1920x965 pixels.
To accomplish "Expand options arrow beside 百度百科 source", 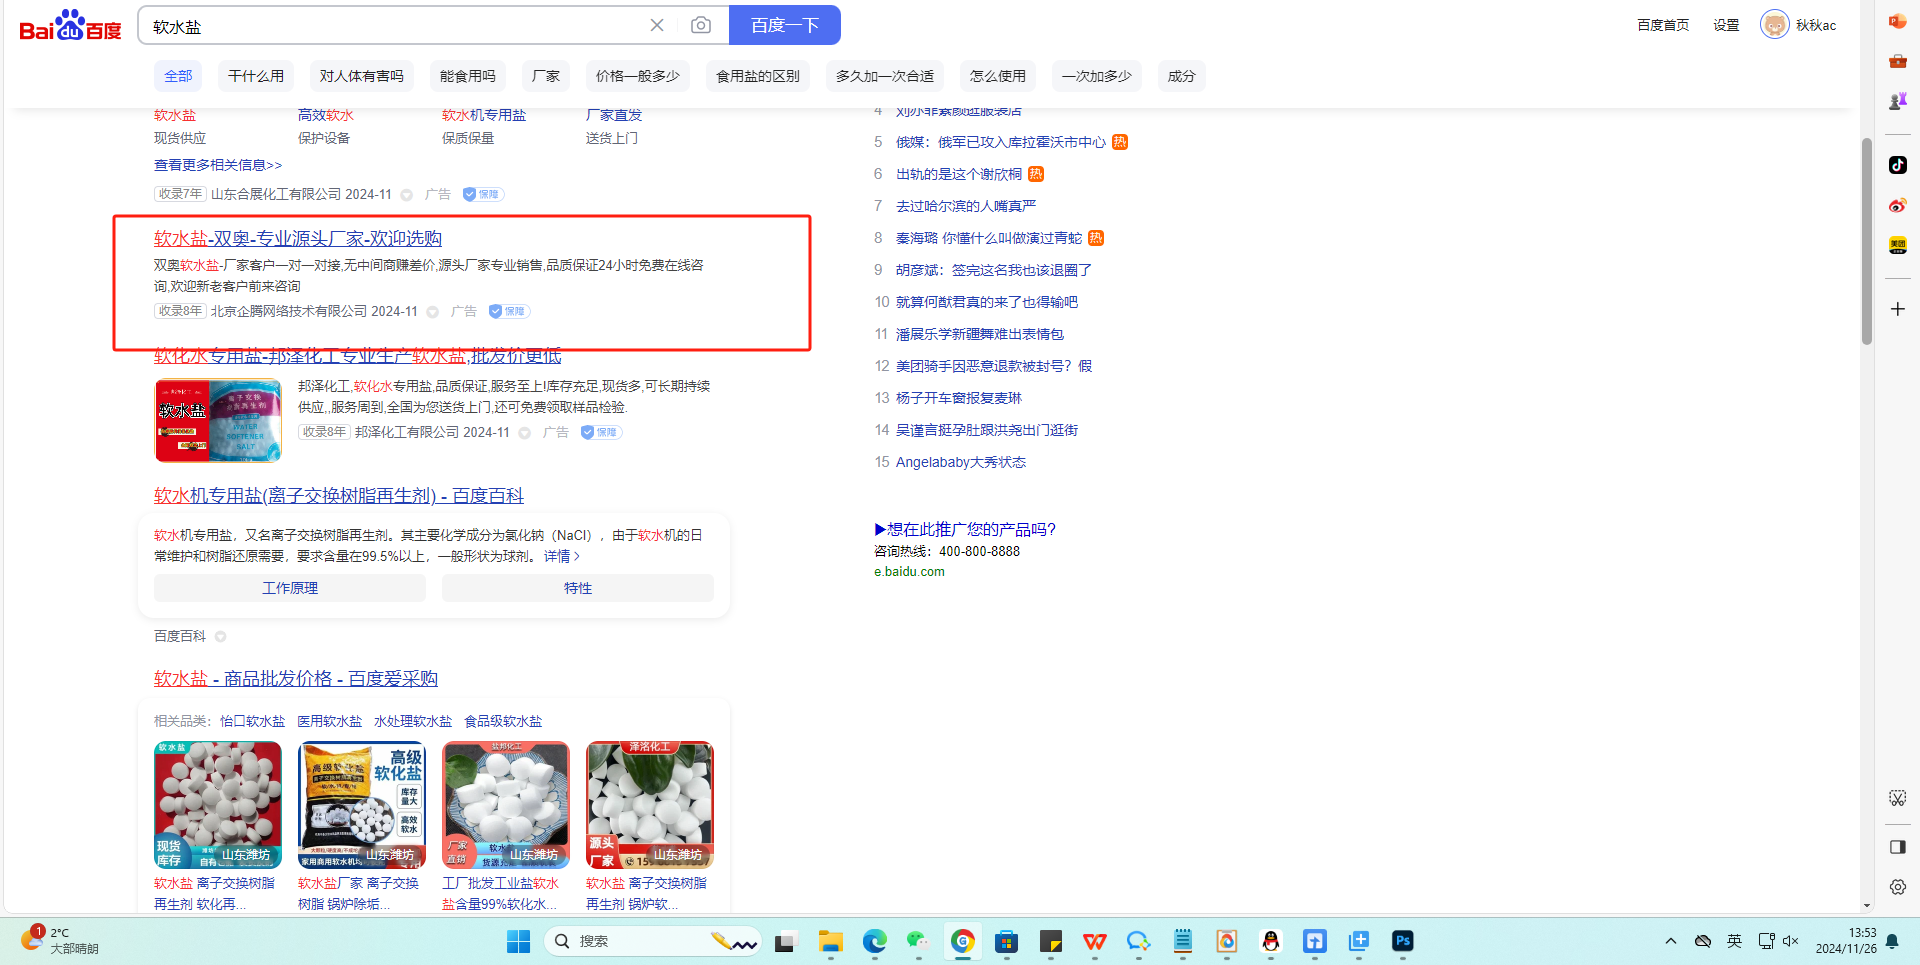I will click(x=221, y=637).
